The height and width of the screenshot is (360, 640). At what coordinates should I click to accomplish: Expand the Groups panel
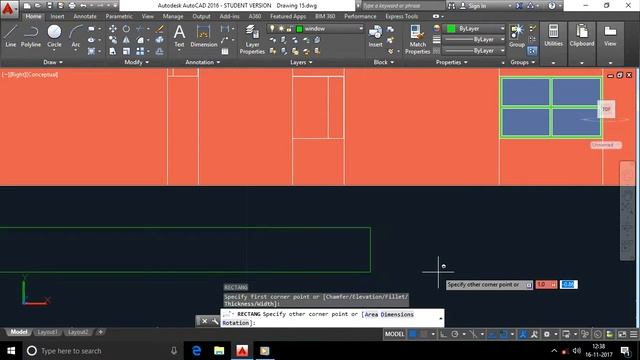(522, 62)
